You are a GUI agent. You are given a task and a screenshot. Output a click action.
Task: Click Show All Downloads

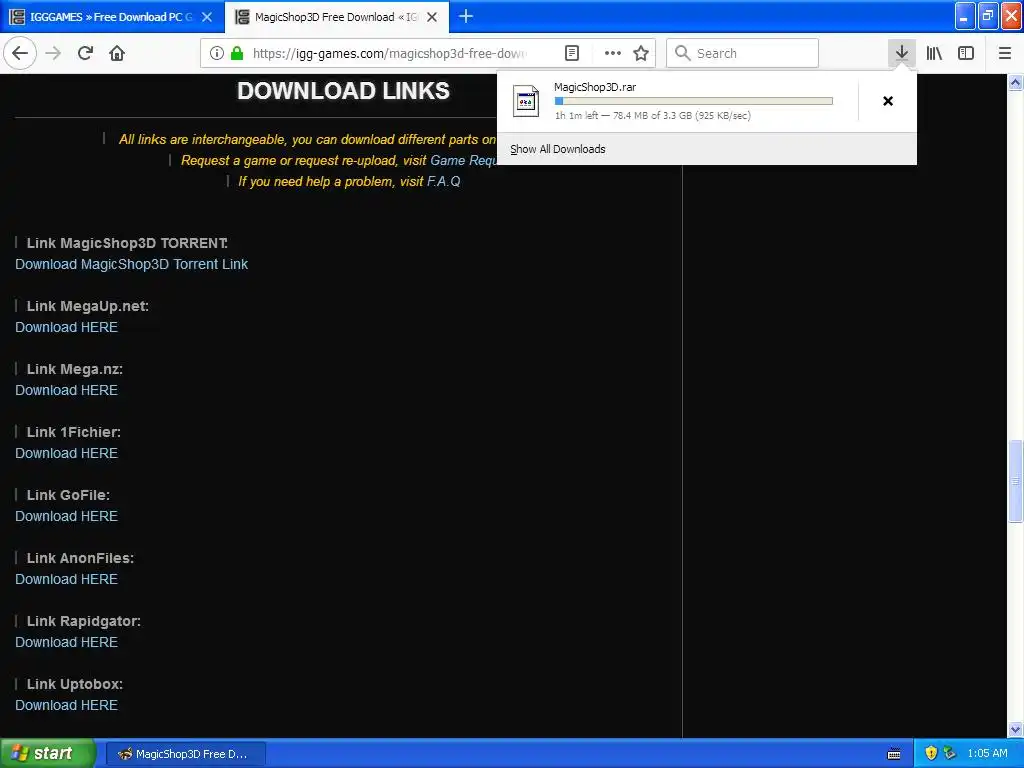coord(558,149)
